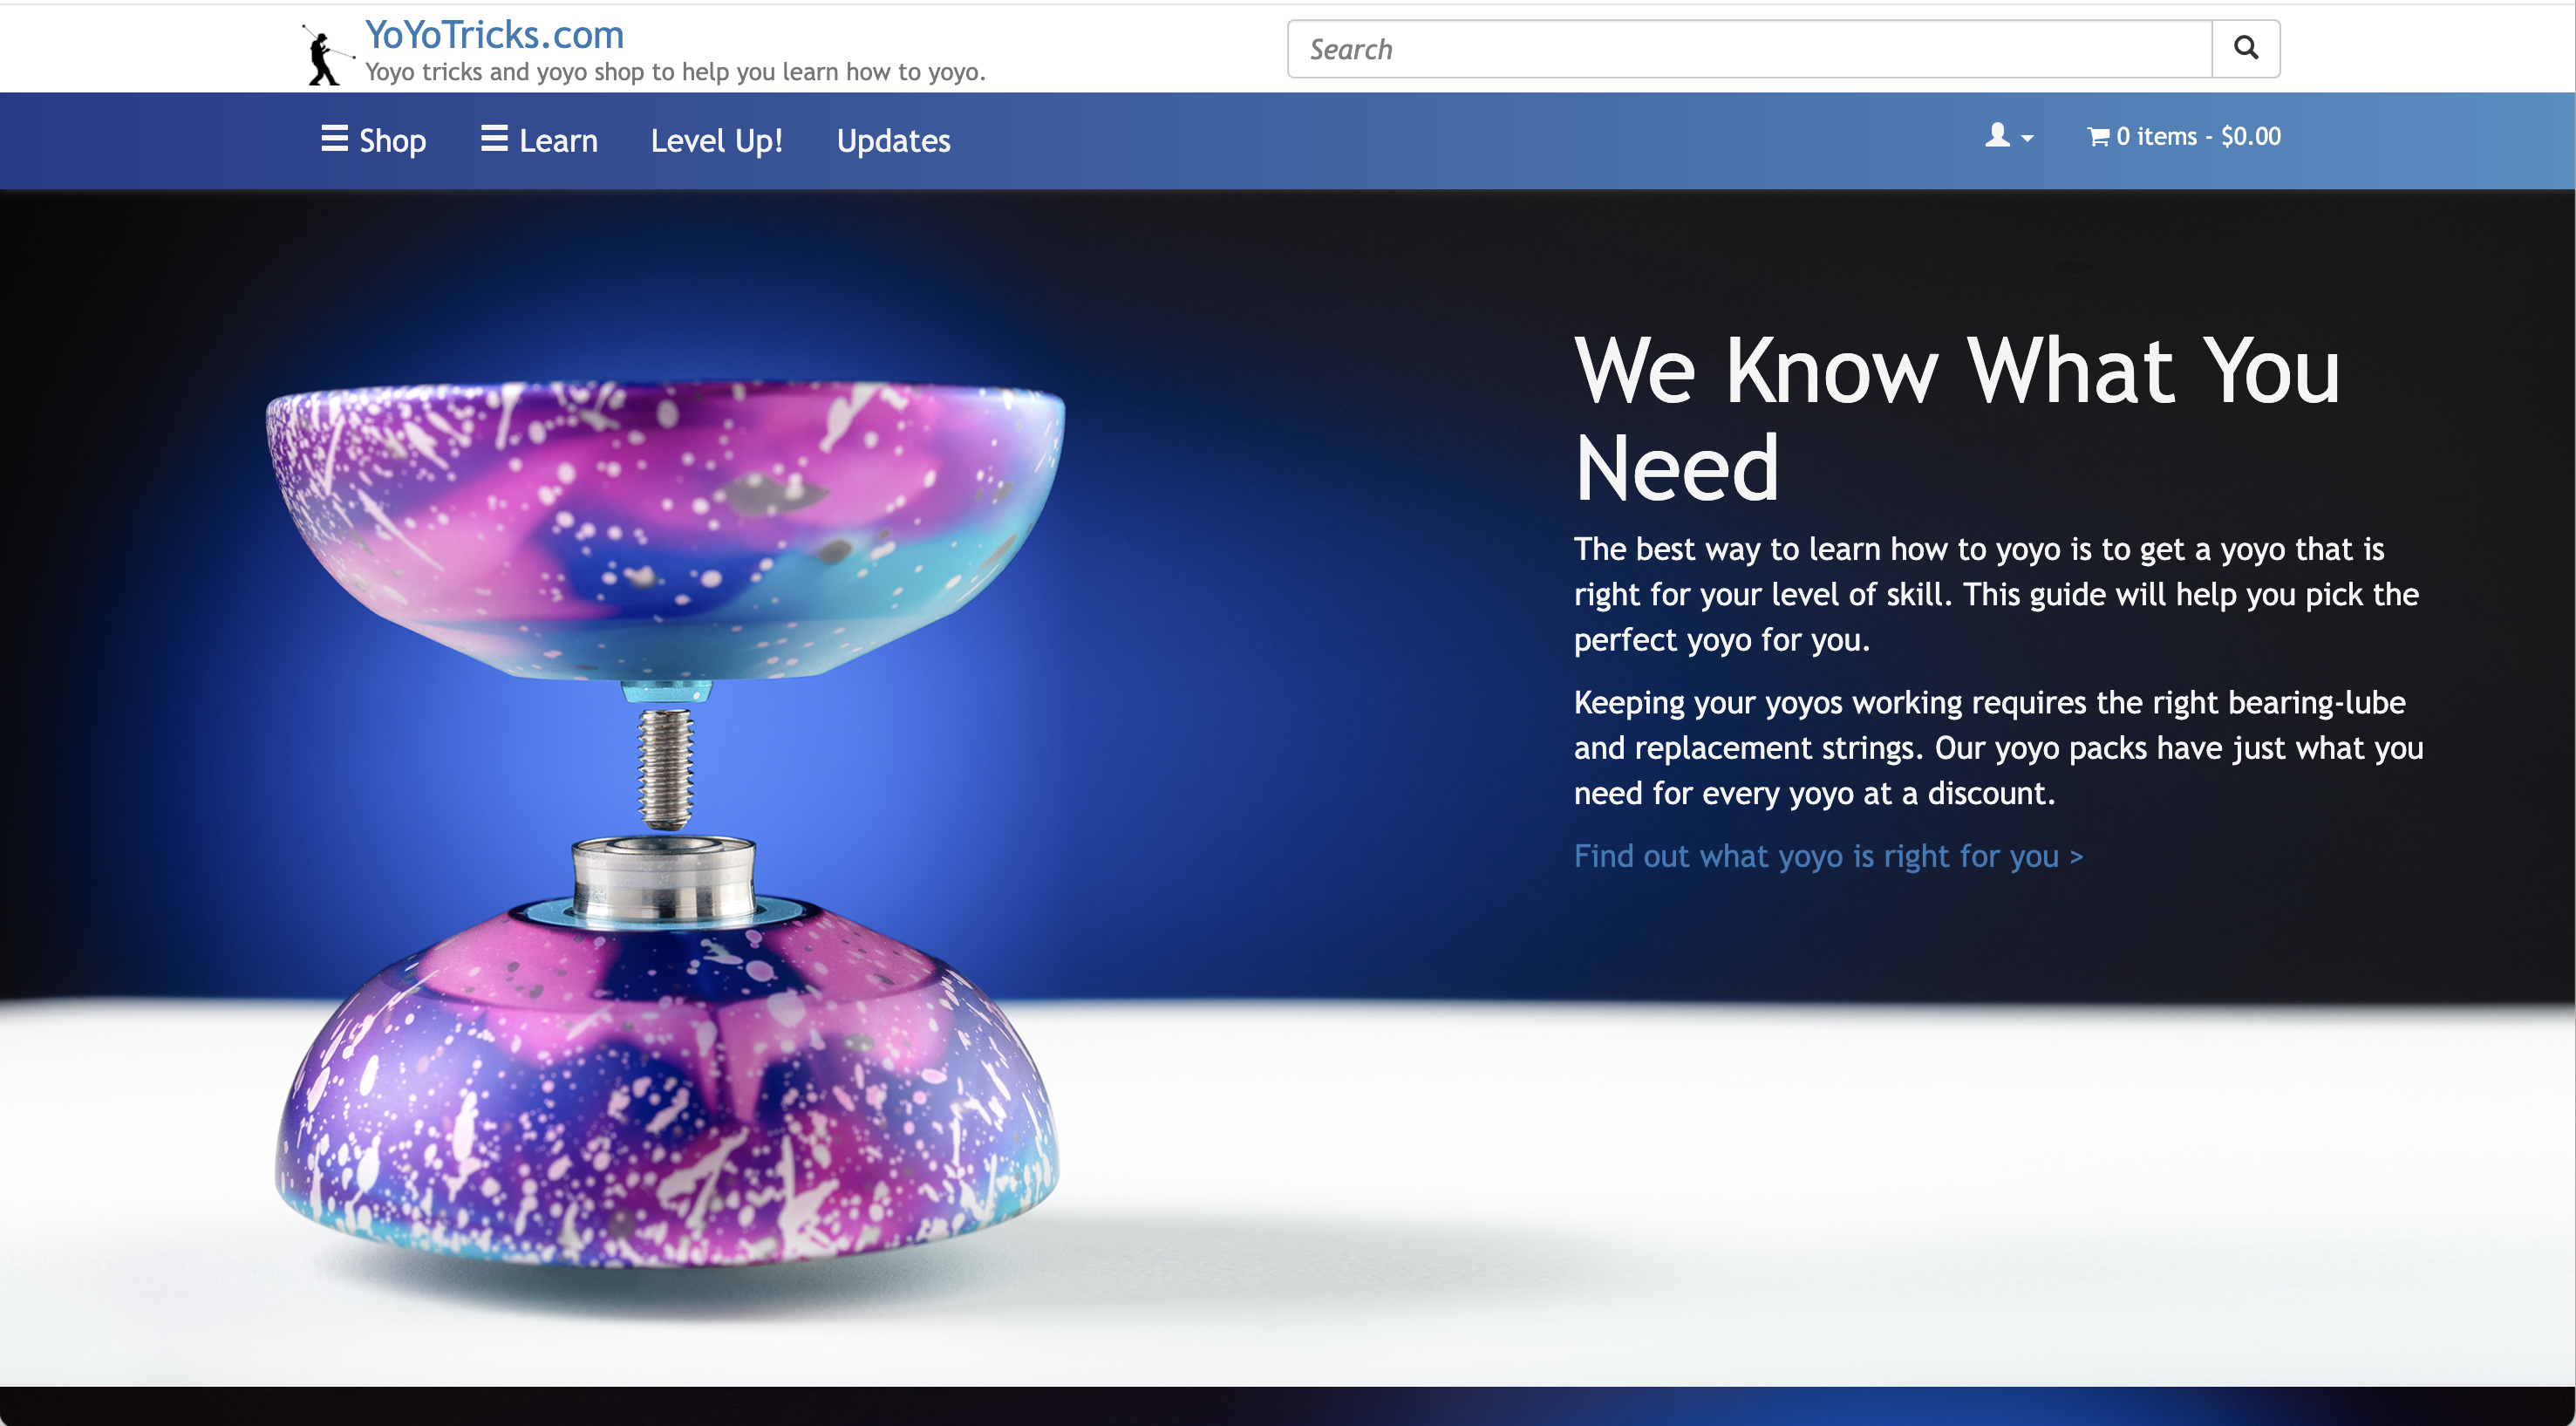
Task: Open the cart showing 0 items
Action: (x=2184, y=136)
